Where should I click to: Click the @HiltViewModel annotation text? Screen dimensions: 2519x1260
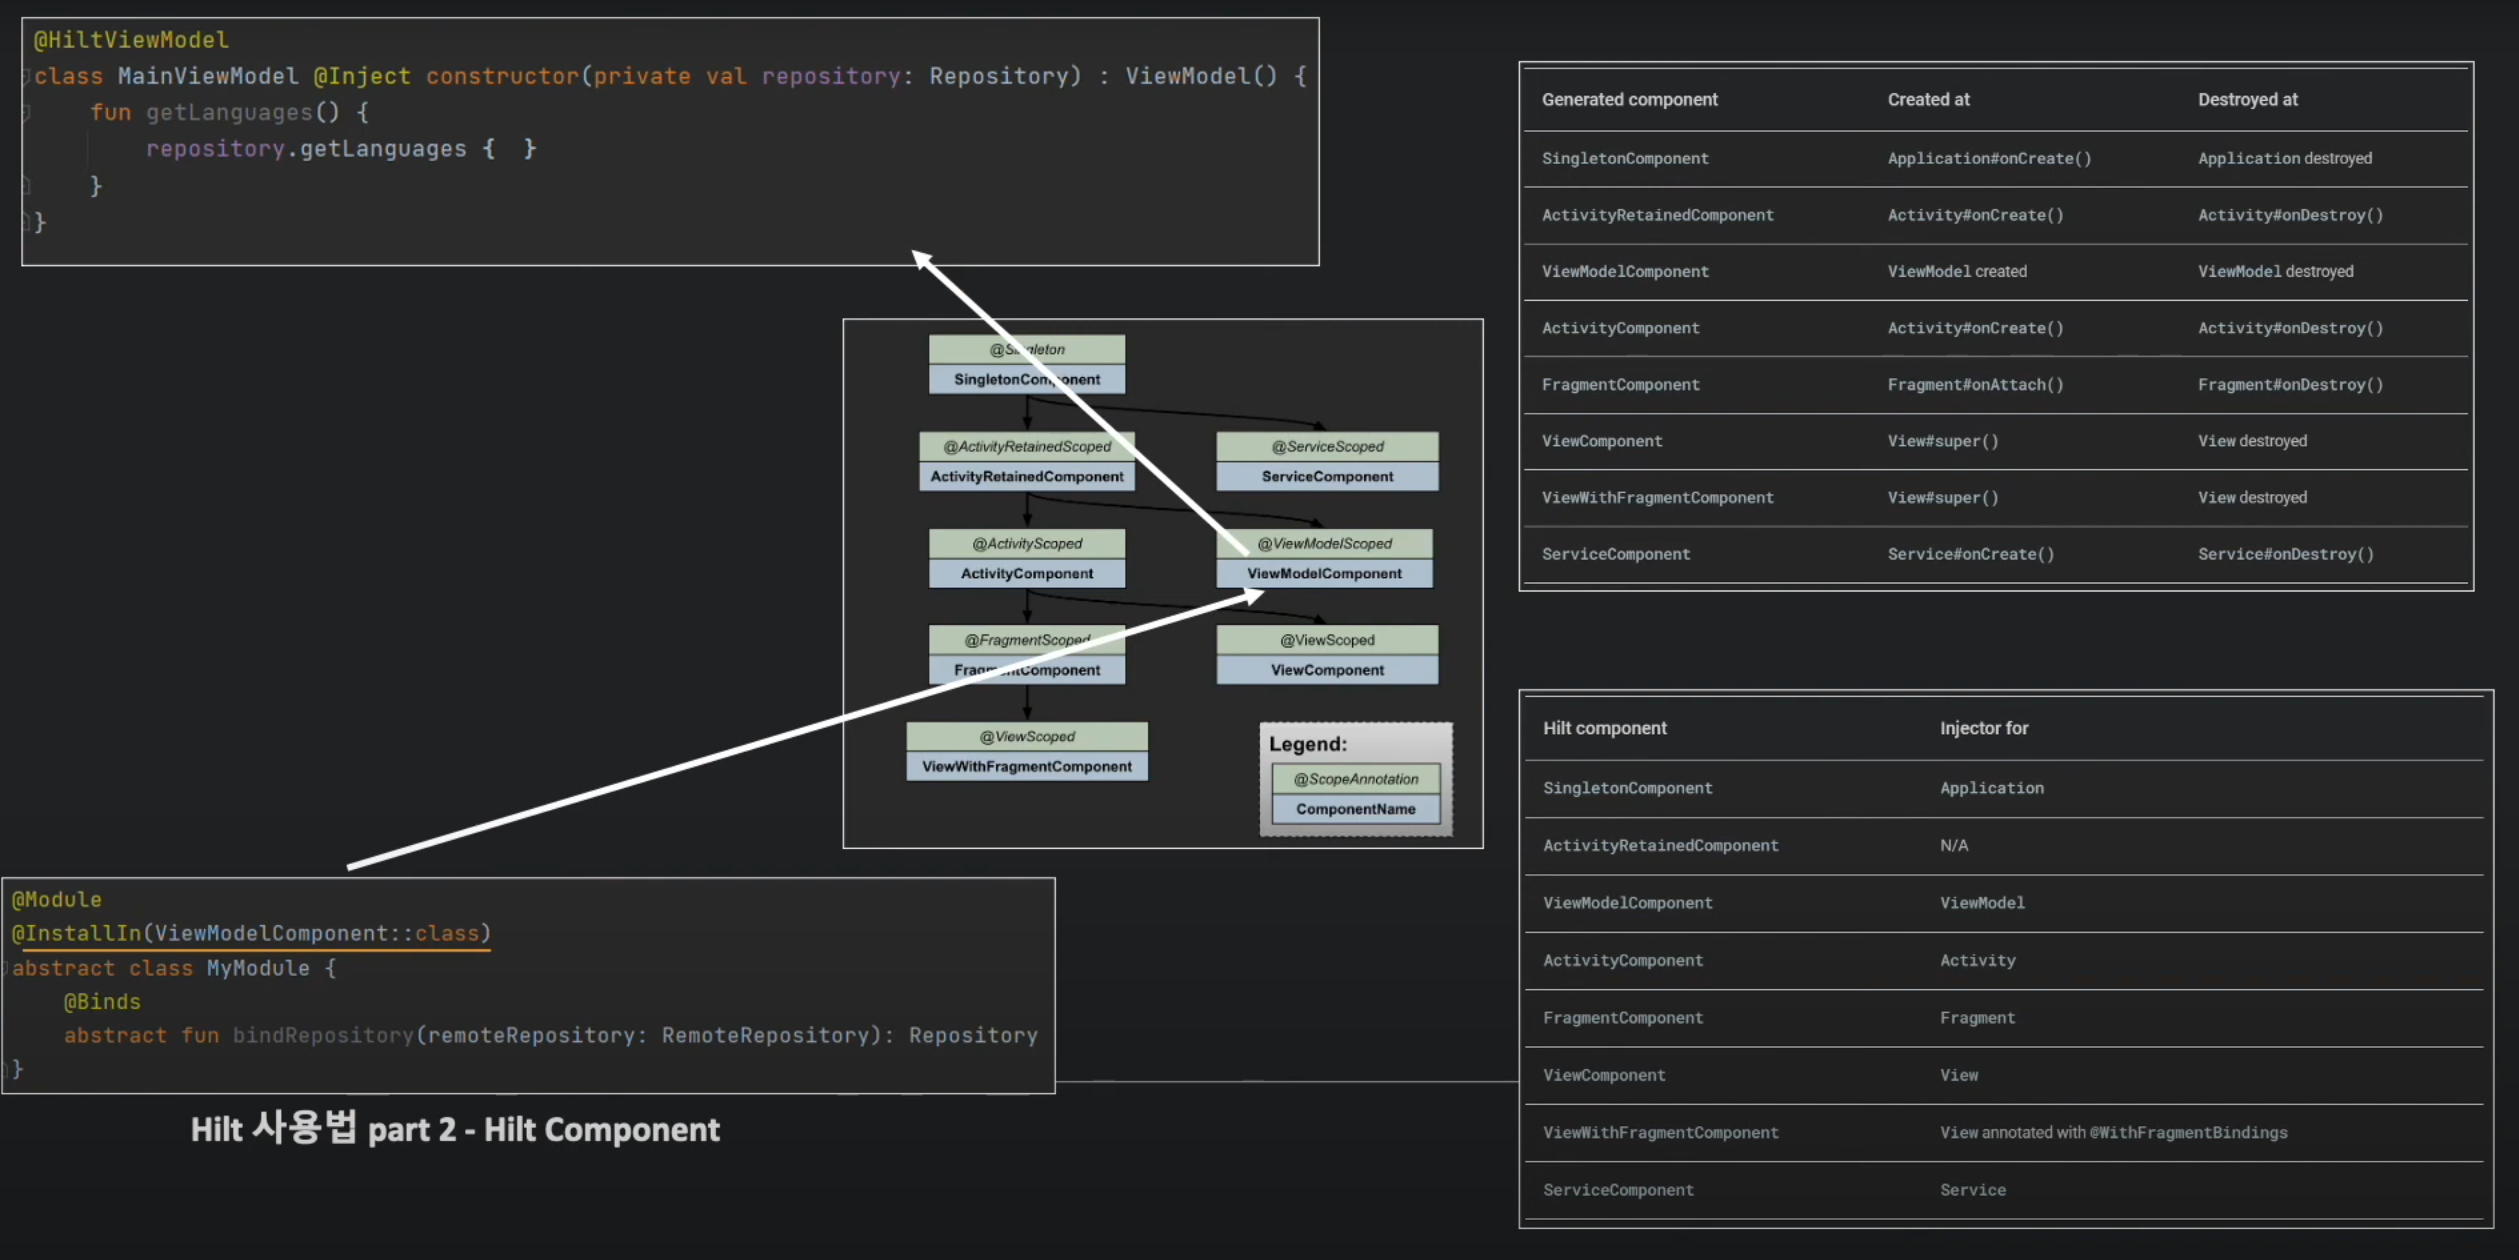click(131, 40)
